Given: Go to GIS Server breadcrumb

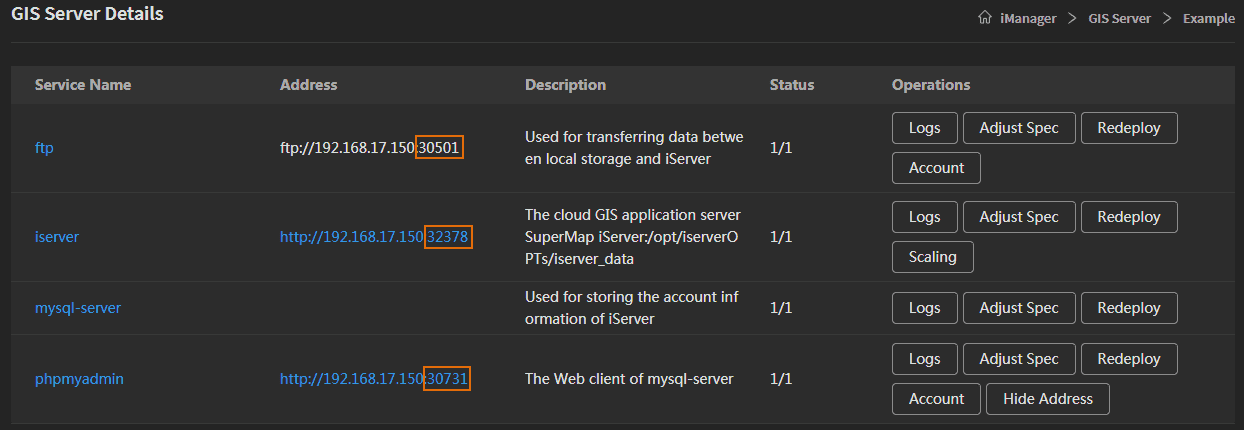Looking at the screenshot, I should [1119, 18].
